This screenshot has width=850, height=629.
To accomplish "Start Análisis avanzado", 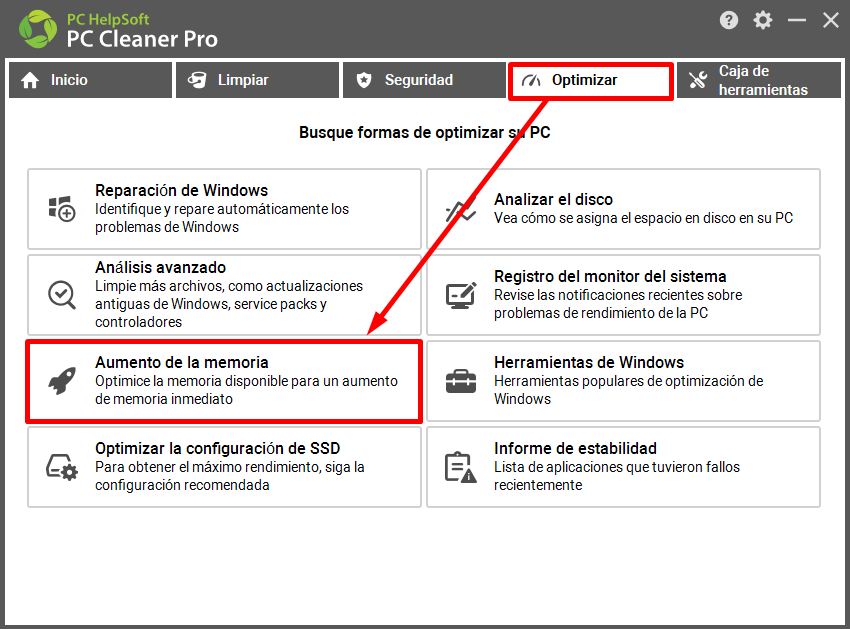I will (224, 295).
